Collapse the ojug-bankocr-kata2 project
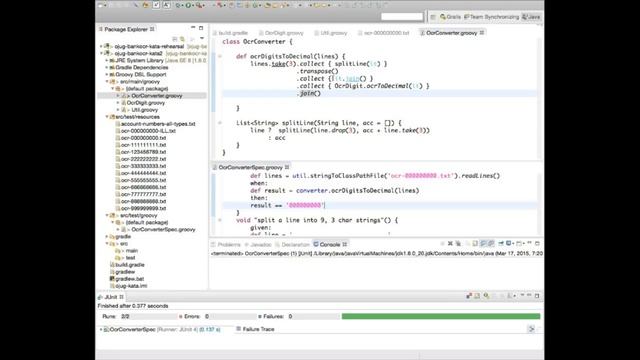The image size is (640, 360). coord(101,53)
